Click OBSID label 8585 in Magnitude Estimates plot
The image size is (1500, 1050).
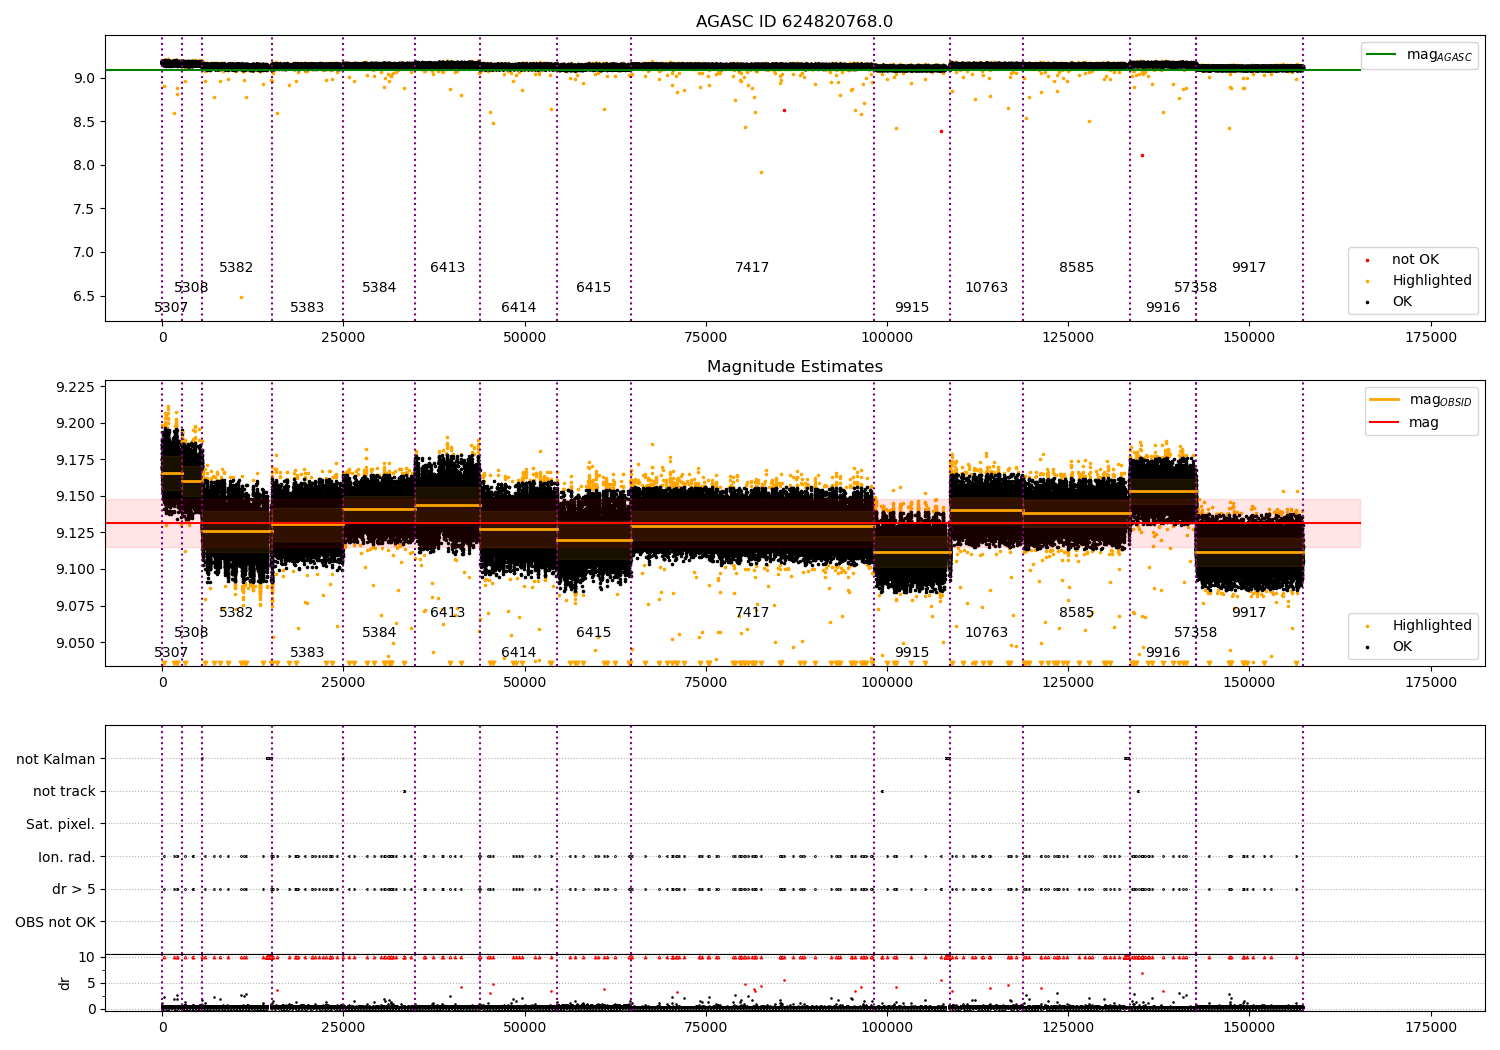click(1077, 613)
